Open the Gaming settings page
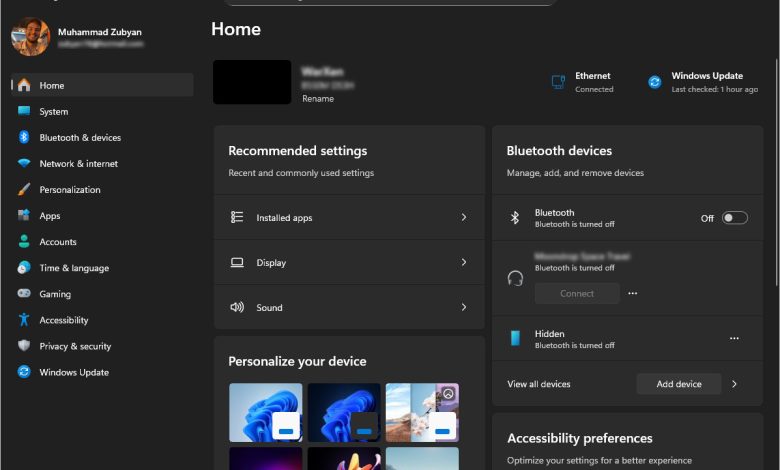The height and width of the screenshot is (470, 780). [102, 294]
